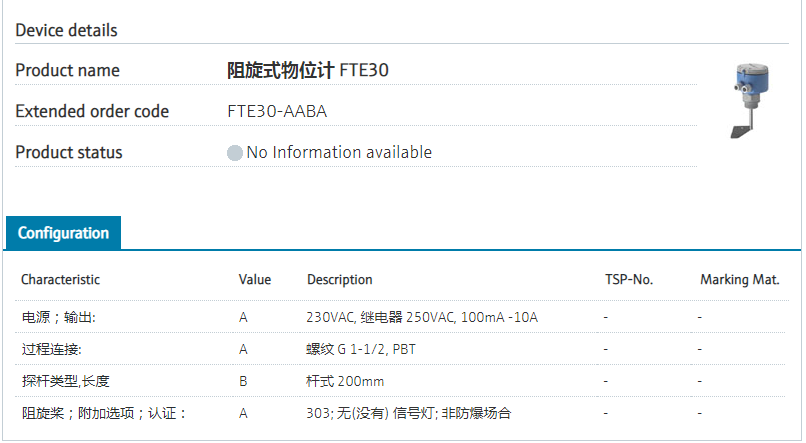Click the Device details heading
This screenshot has height=443, width=806.
[66, 30]
